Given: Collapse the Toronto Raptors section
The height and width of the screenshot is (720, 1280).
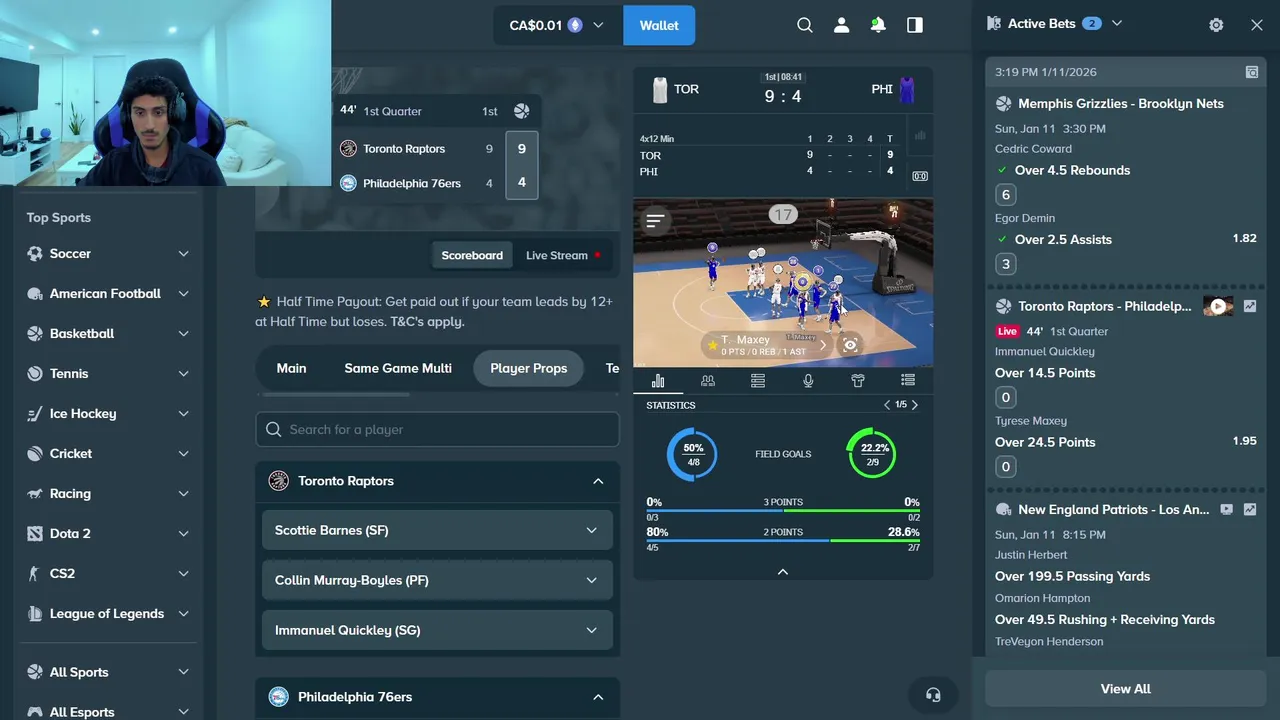Looking at the screenshot, I should point(598,481).
